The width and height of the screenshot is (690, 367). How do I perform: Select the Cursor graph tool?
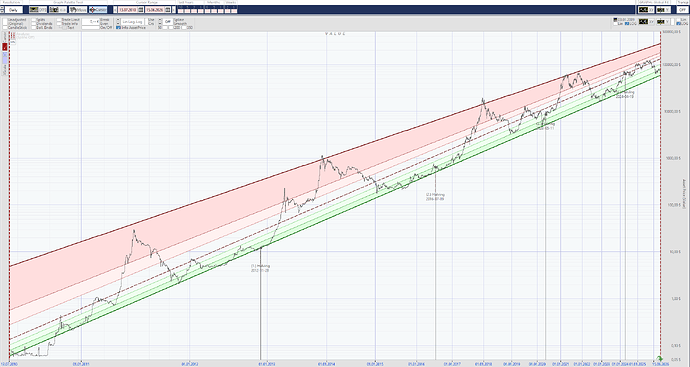click(98, 10)
